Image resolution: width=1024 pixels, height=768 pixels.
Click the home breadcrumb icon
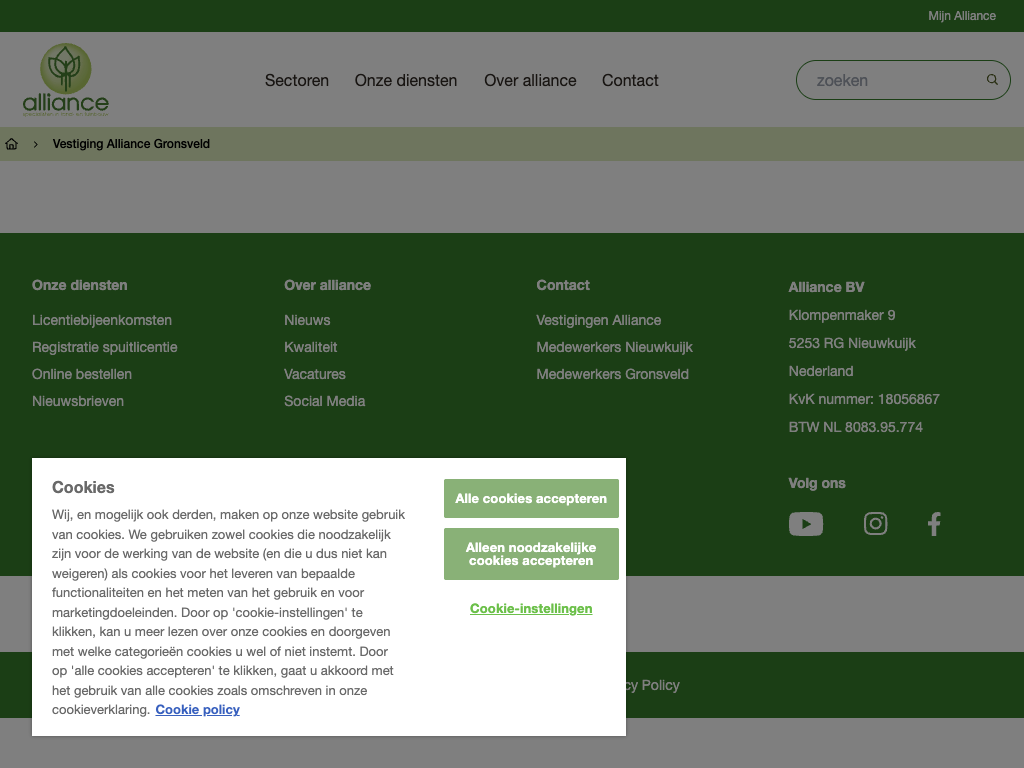point(12,144)
